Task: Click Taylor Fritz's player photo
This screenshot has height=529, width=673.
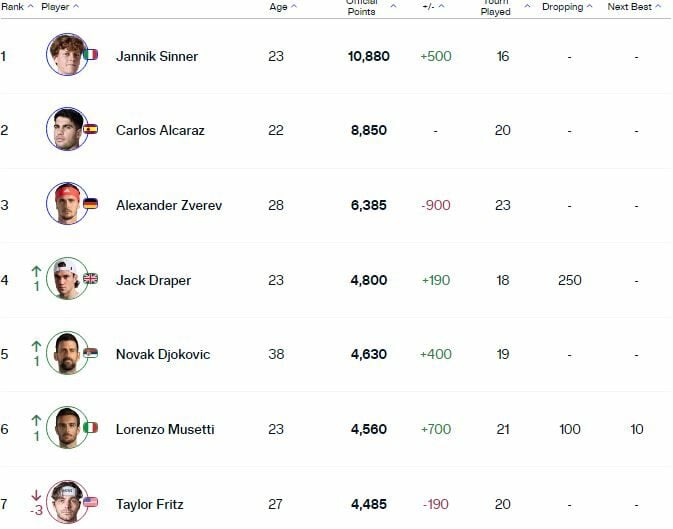Action: 67,502
